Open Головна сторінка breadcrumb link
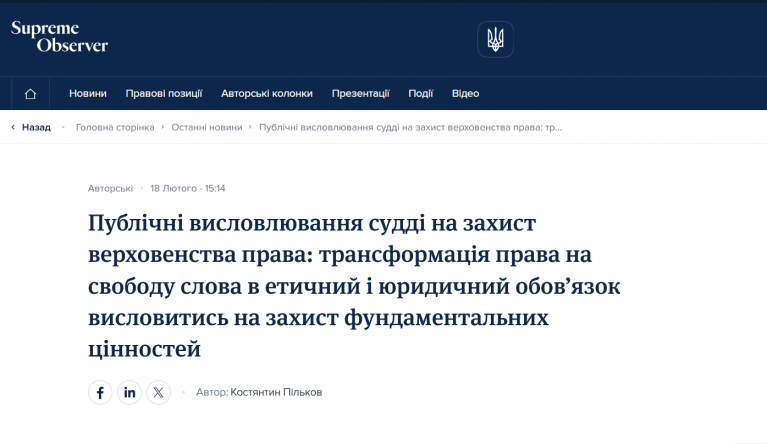 click(115, 127)
